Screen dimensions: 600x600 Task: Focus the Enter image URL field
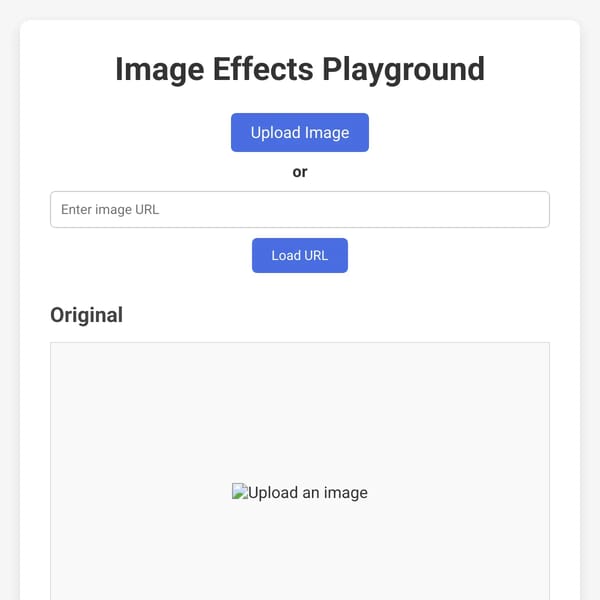tap(300, 209)
